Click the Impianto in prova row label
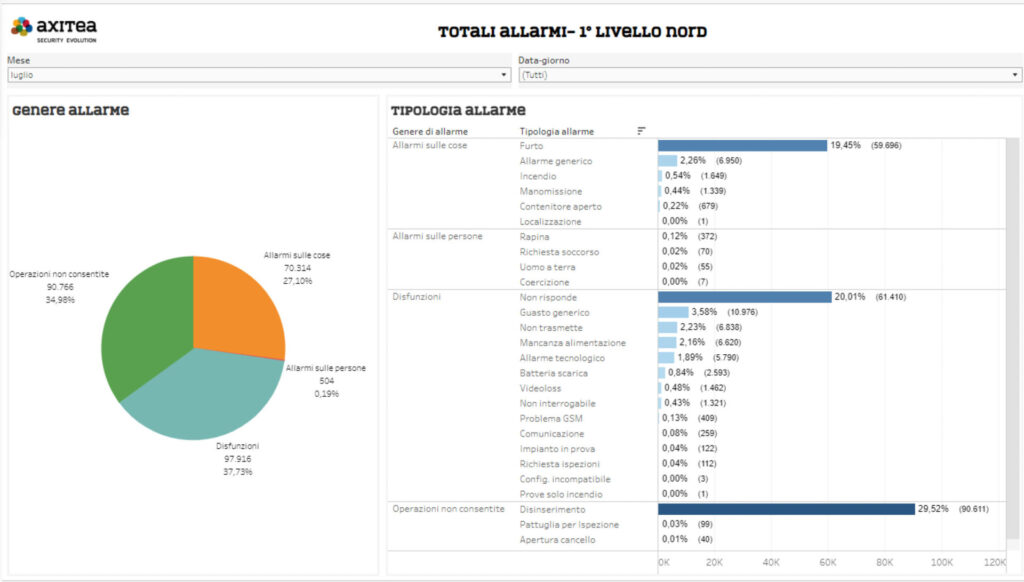1024x582 pixels. coord(557,449)
